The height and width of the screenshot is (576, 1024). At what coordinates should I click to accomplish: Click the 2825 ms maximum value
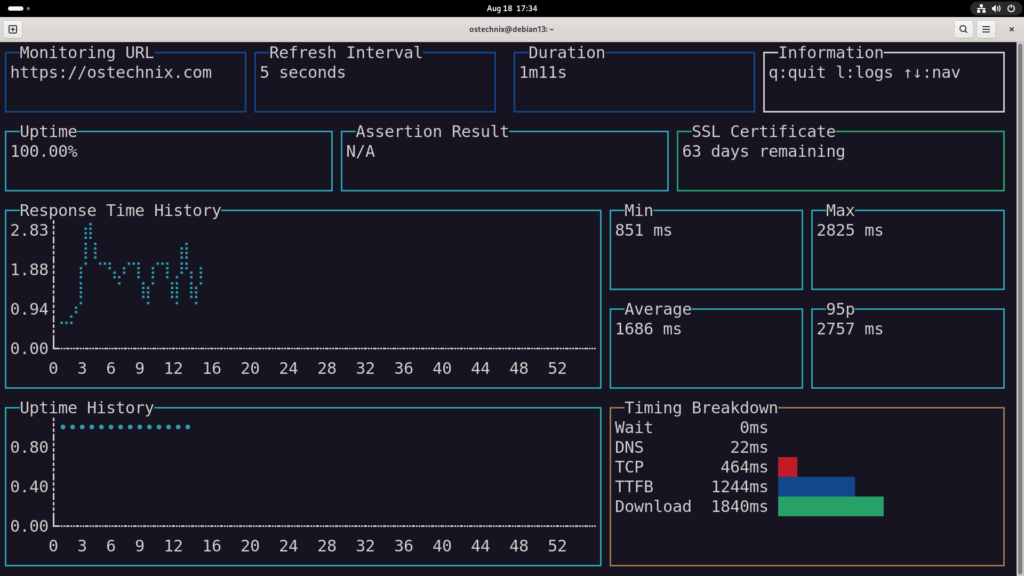850,231
